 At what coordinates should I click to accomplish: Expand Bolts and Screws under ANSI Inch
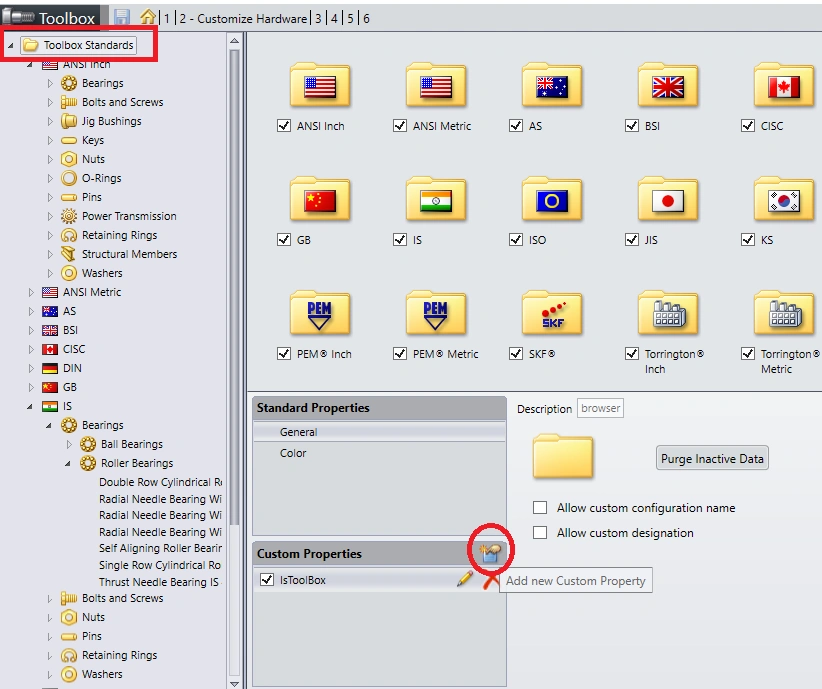(50, 102)
